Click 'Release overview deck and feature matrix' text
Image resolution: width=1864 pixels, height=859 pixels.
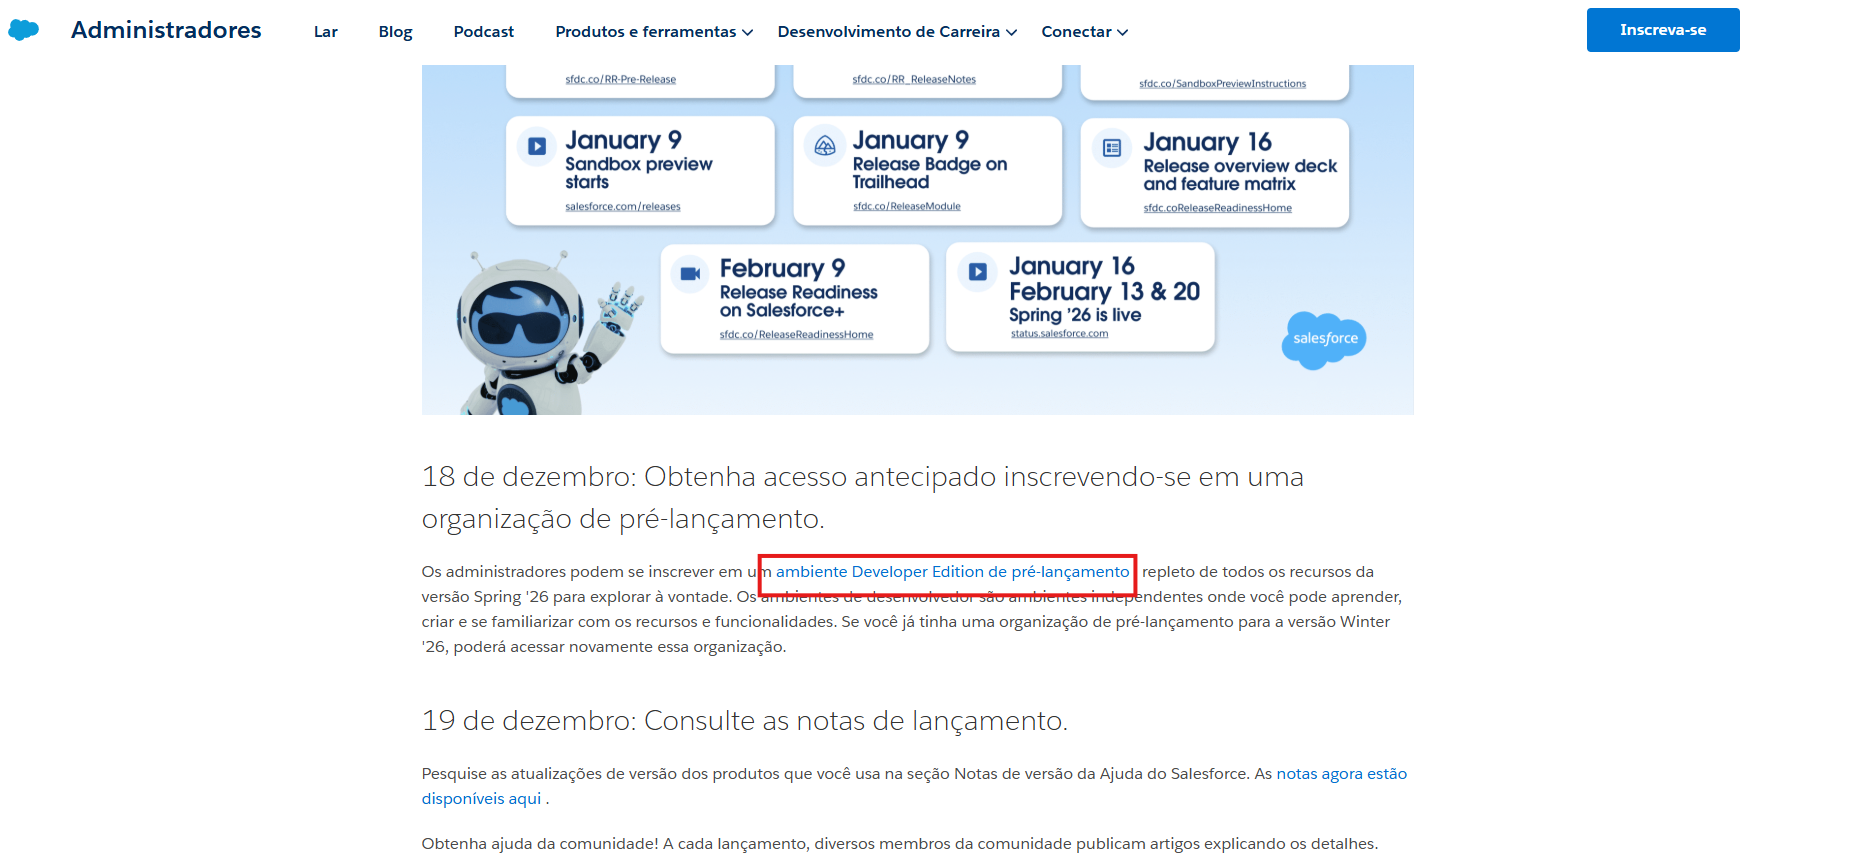(x=1240, y=175)
